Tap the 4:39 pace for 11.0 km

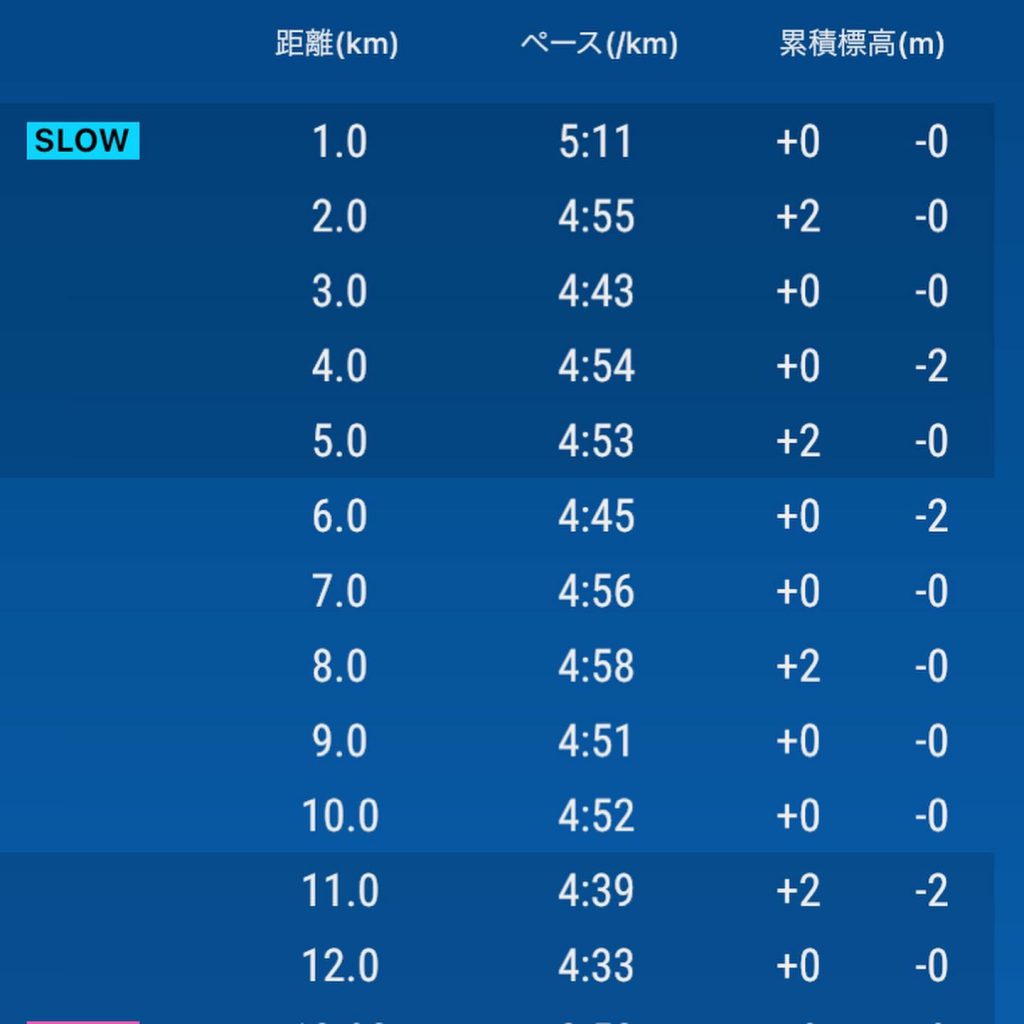(596, 891)
